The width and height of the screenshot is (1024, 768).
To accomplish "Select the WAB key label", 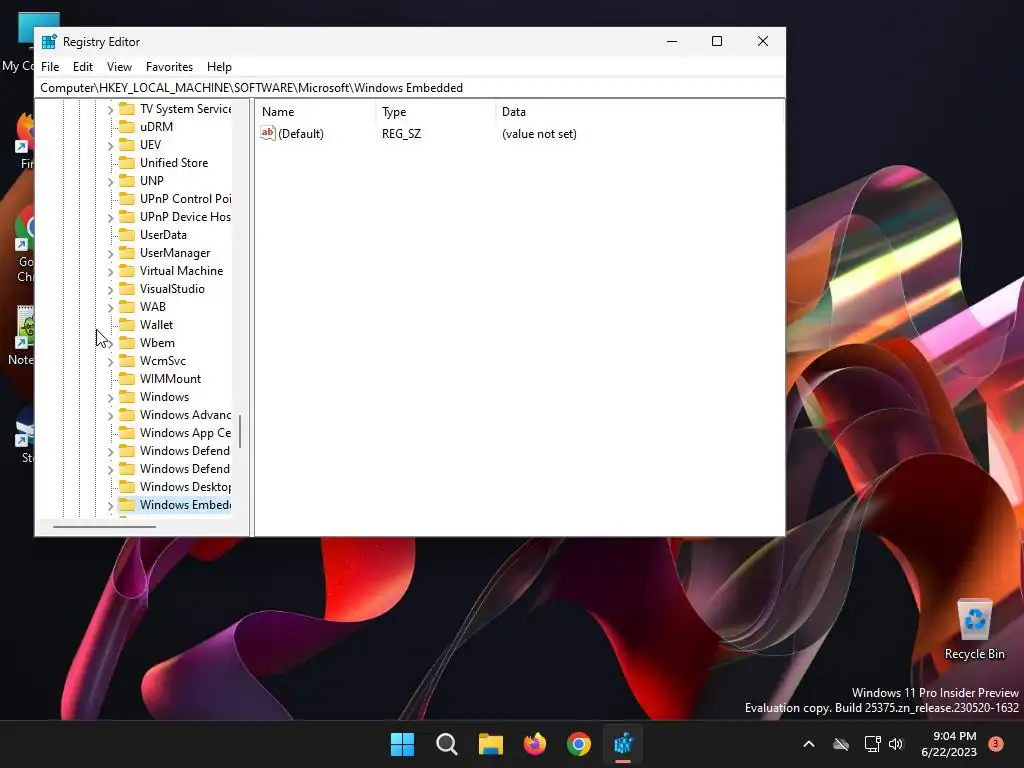I will [x=153, y=307].
